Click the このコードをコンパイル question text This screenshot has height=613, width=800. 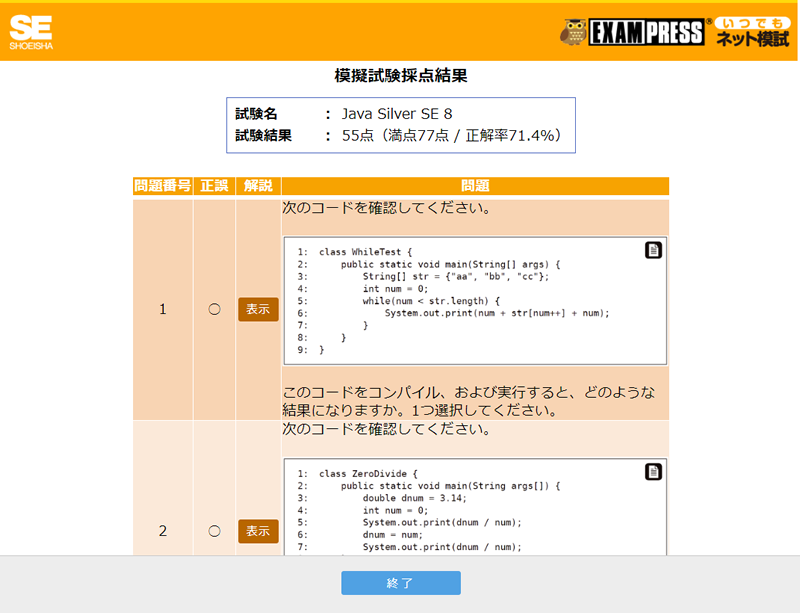pyautogui.click(x=468, y=401)
